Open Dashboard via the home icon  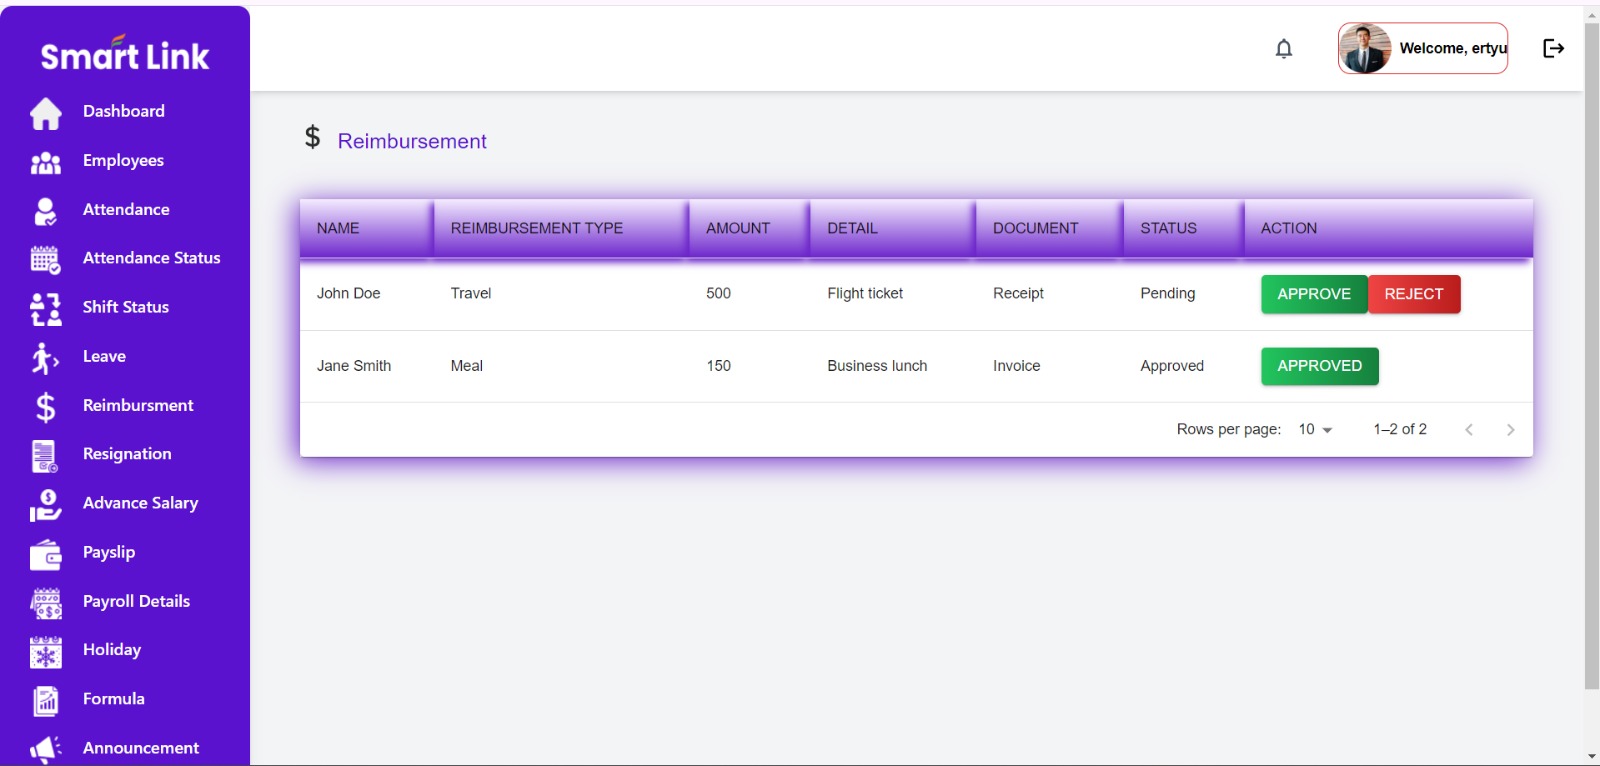click(45, 113)
